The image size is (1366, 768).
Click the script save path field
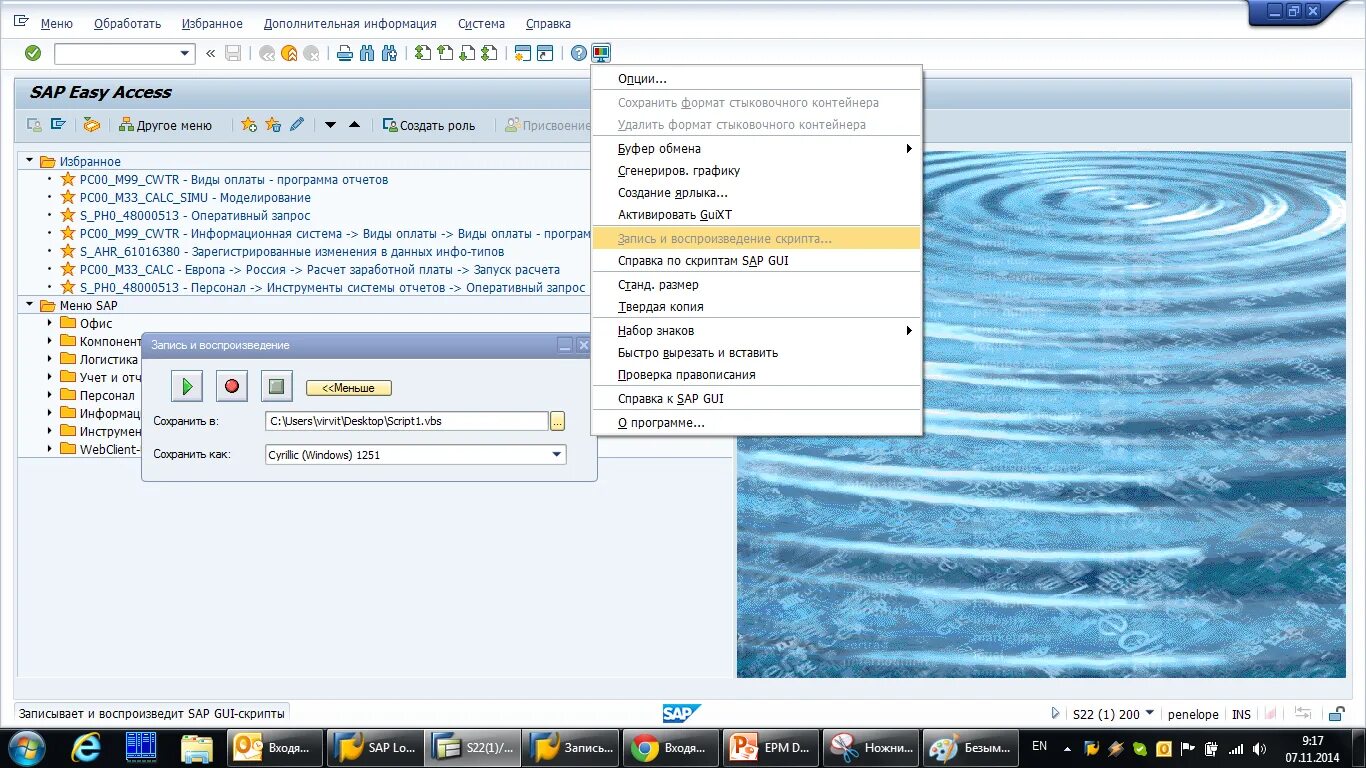[407, 421]
